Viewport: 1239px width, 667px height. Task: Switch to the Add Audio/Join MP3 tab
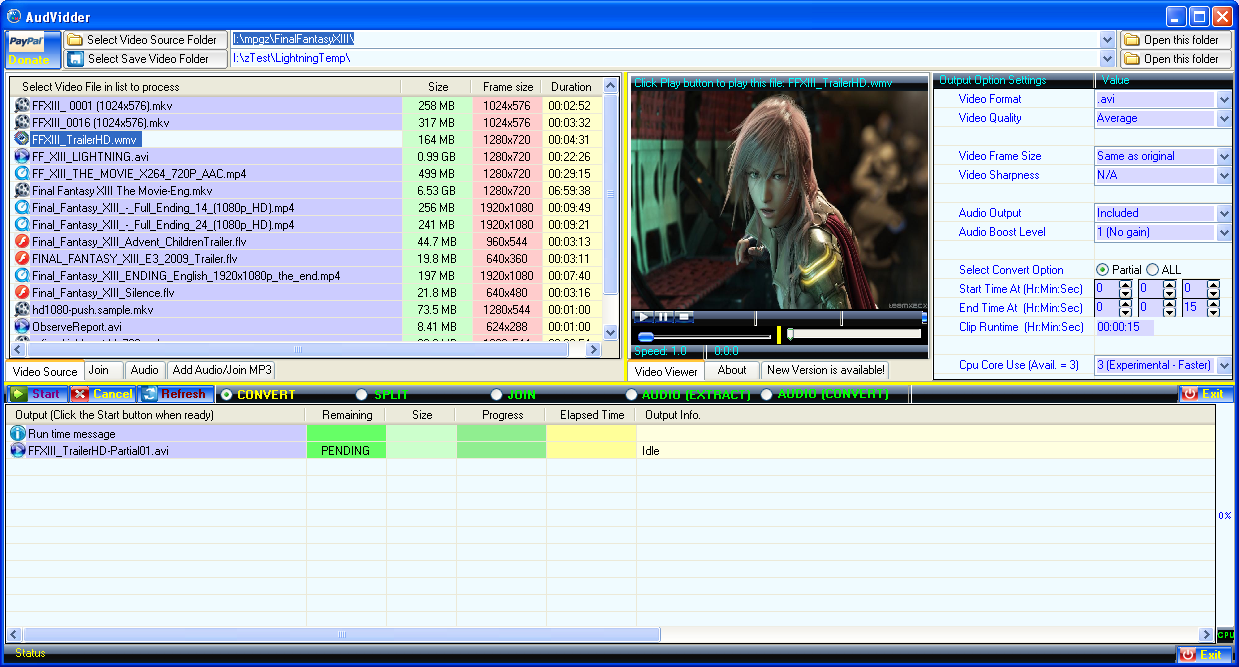[222, 370]
